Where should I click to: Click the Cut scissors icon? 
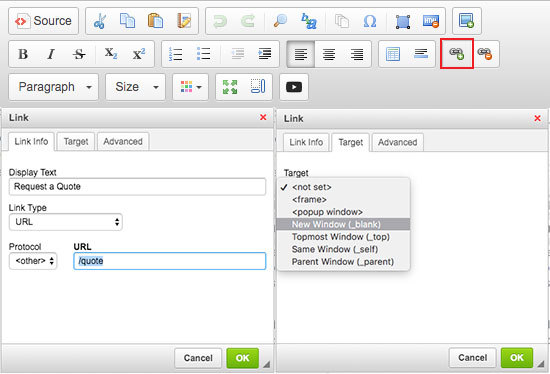pyautogui.click(x=100, y=21)
